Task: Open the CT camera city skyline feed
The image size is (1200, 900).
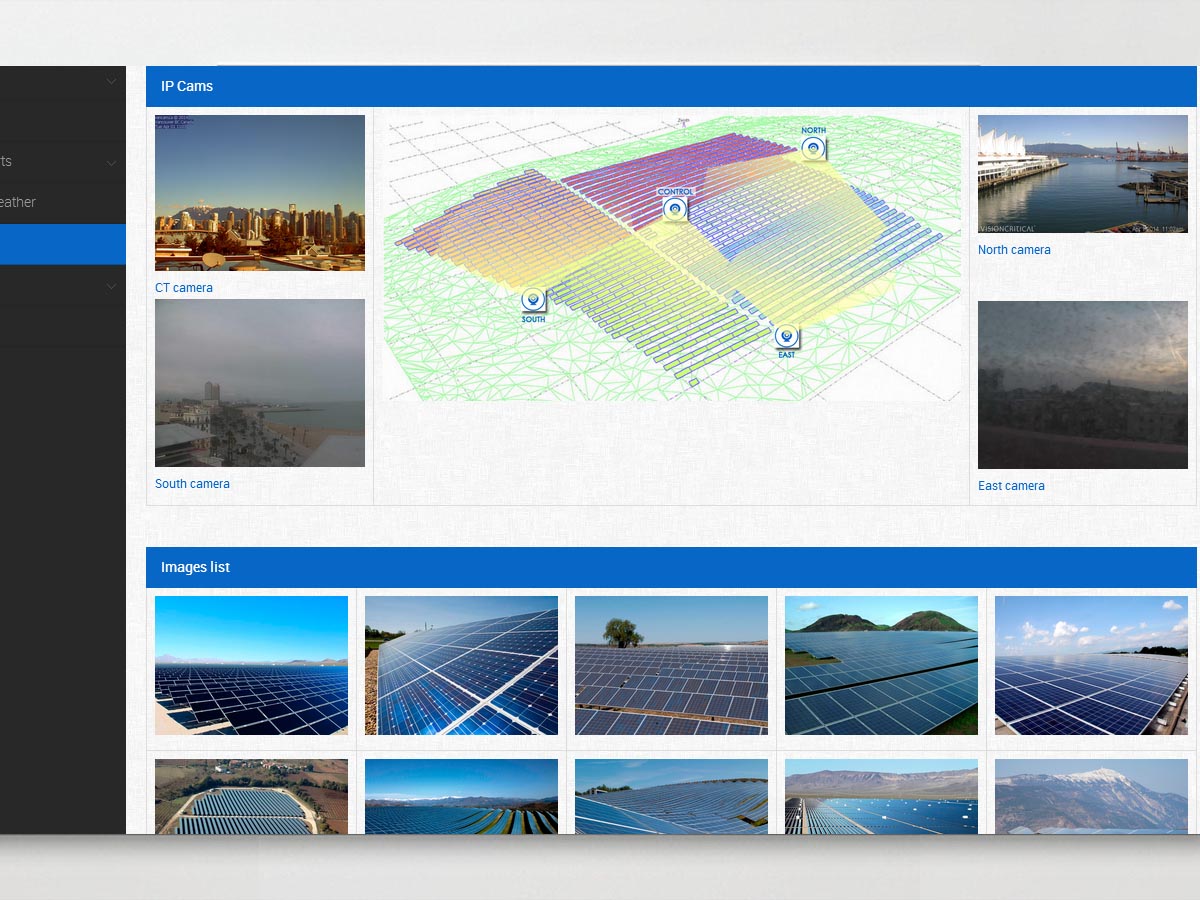Action: [x=260, y=193]
